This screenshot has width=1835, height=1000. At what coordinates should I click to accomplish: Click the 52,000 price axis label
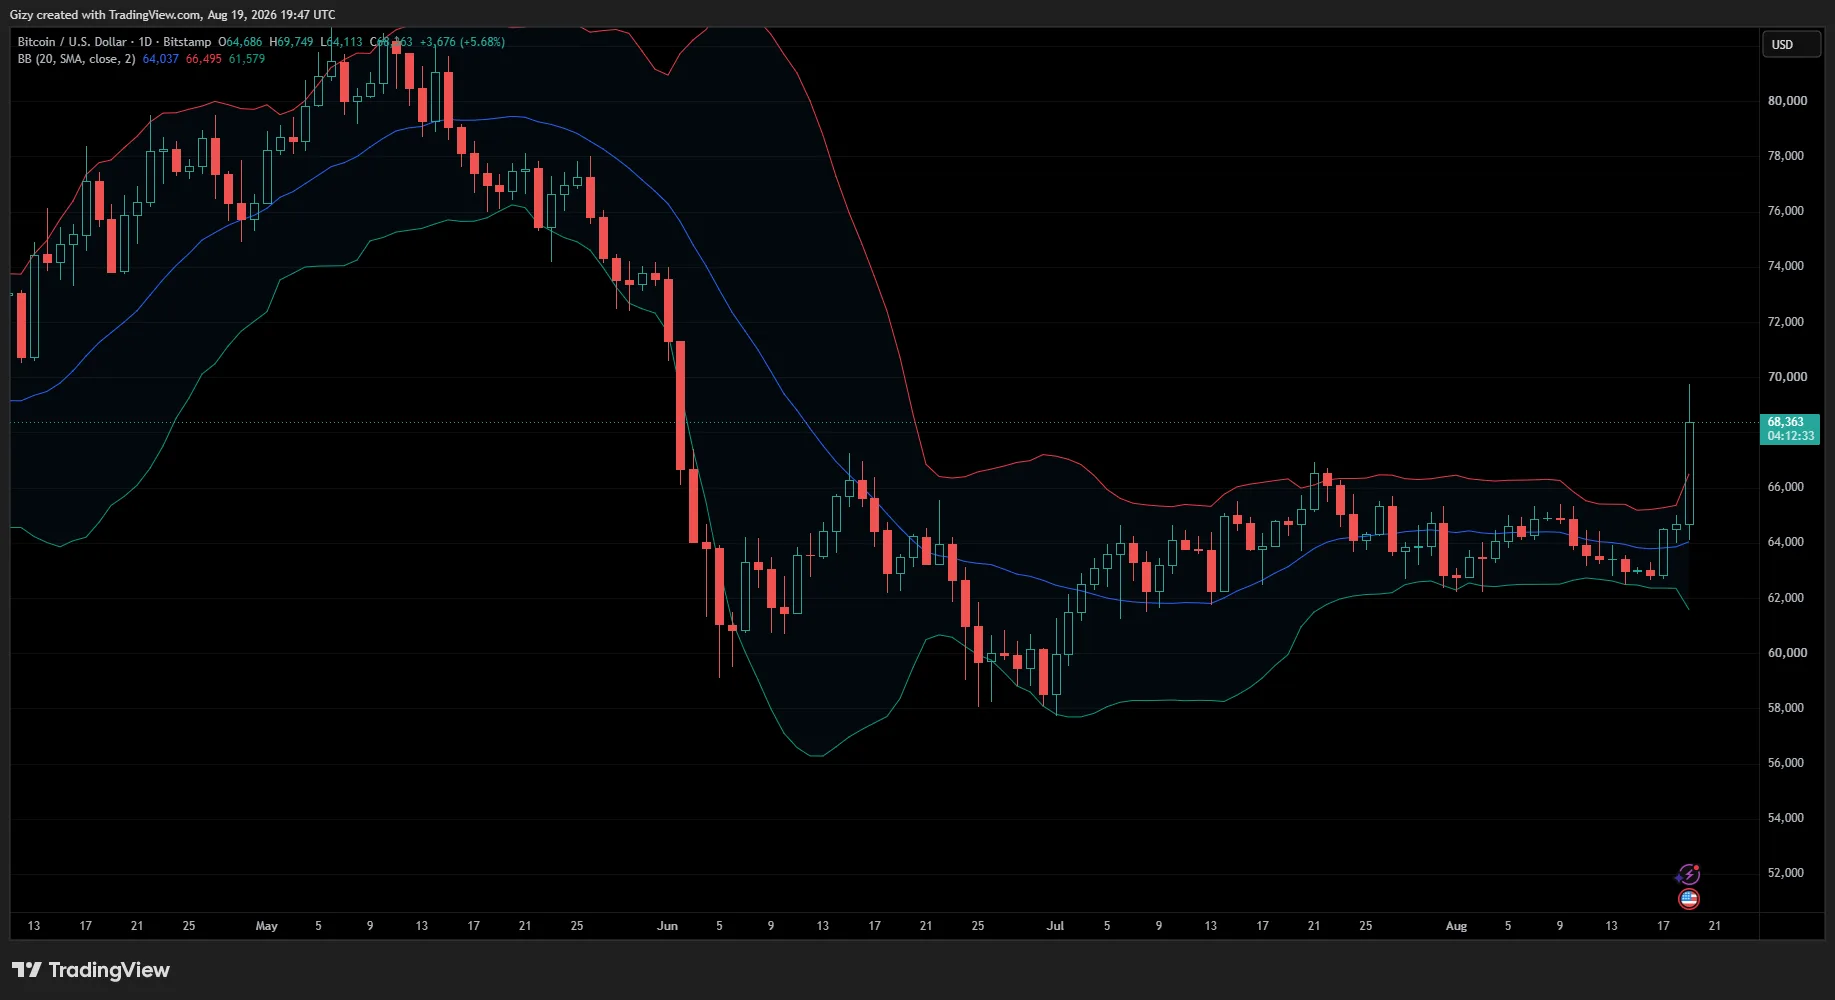pos(1787,873)
